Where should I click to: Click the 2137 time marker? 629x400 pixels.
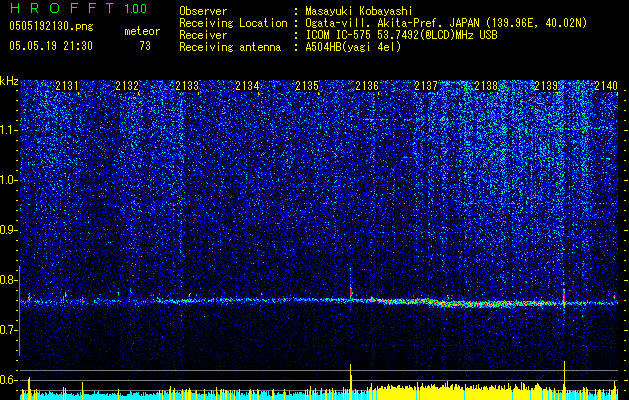pyautogui.click(x=426, y=85)
